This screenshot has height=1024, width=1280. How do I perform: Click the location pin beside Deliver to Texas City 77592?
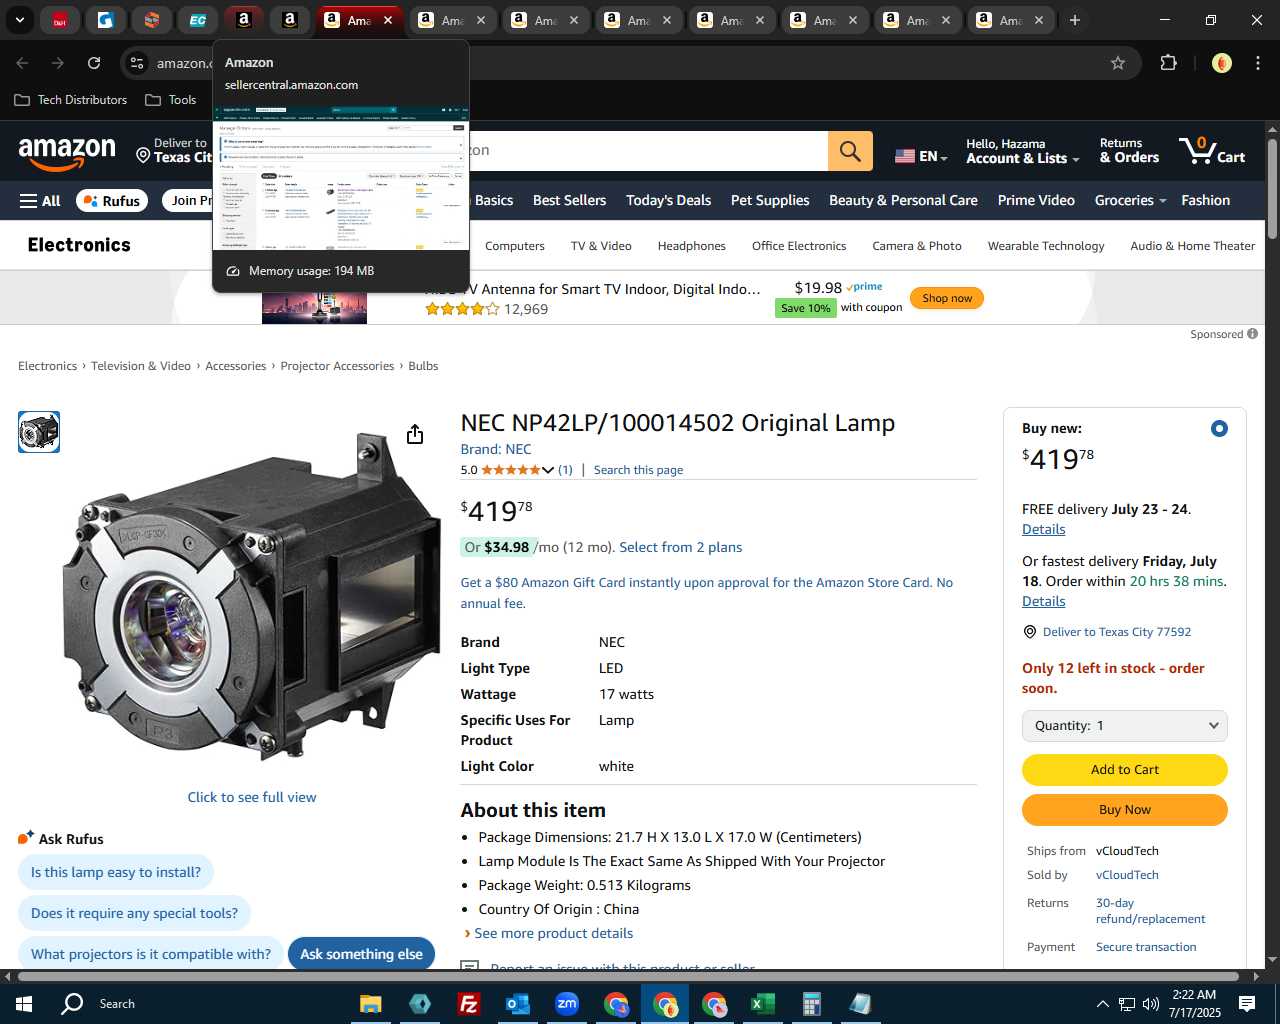pos(1030,632)
